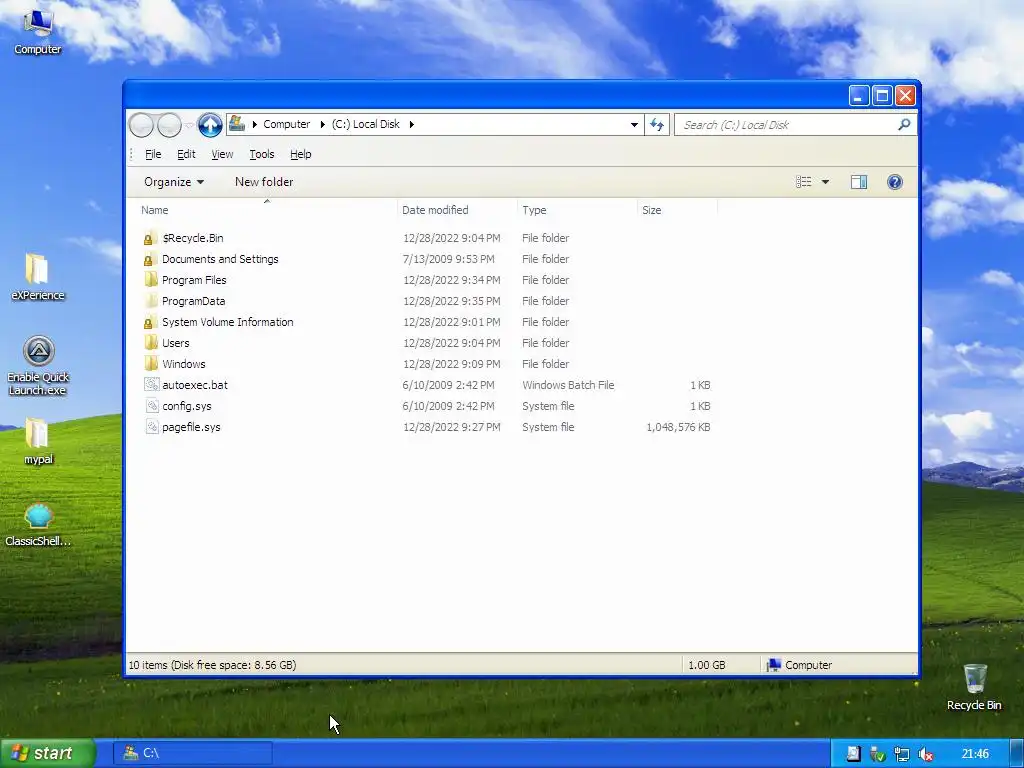Click the taskbar clock showing 21:46
This screenshot has height=768, width=1024.
pos(975,754)
